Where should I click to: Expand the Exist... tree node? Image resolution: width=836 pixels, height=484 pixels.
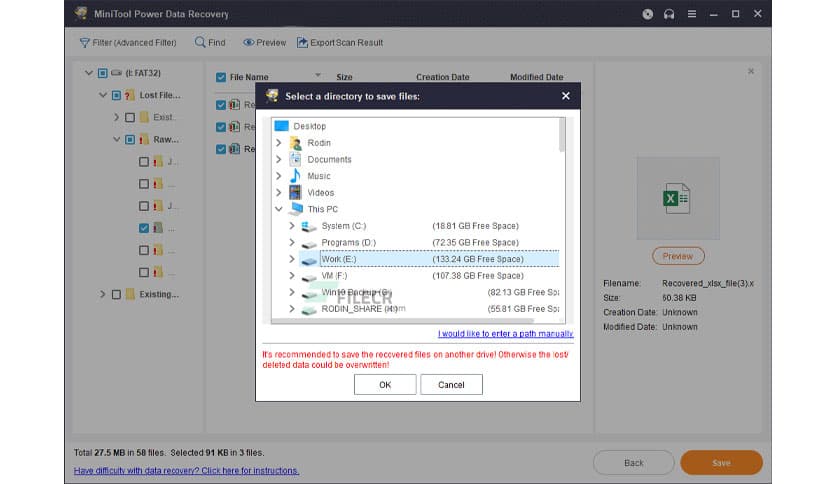coord(116,117)
